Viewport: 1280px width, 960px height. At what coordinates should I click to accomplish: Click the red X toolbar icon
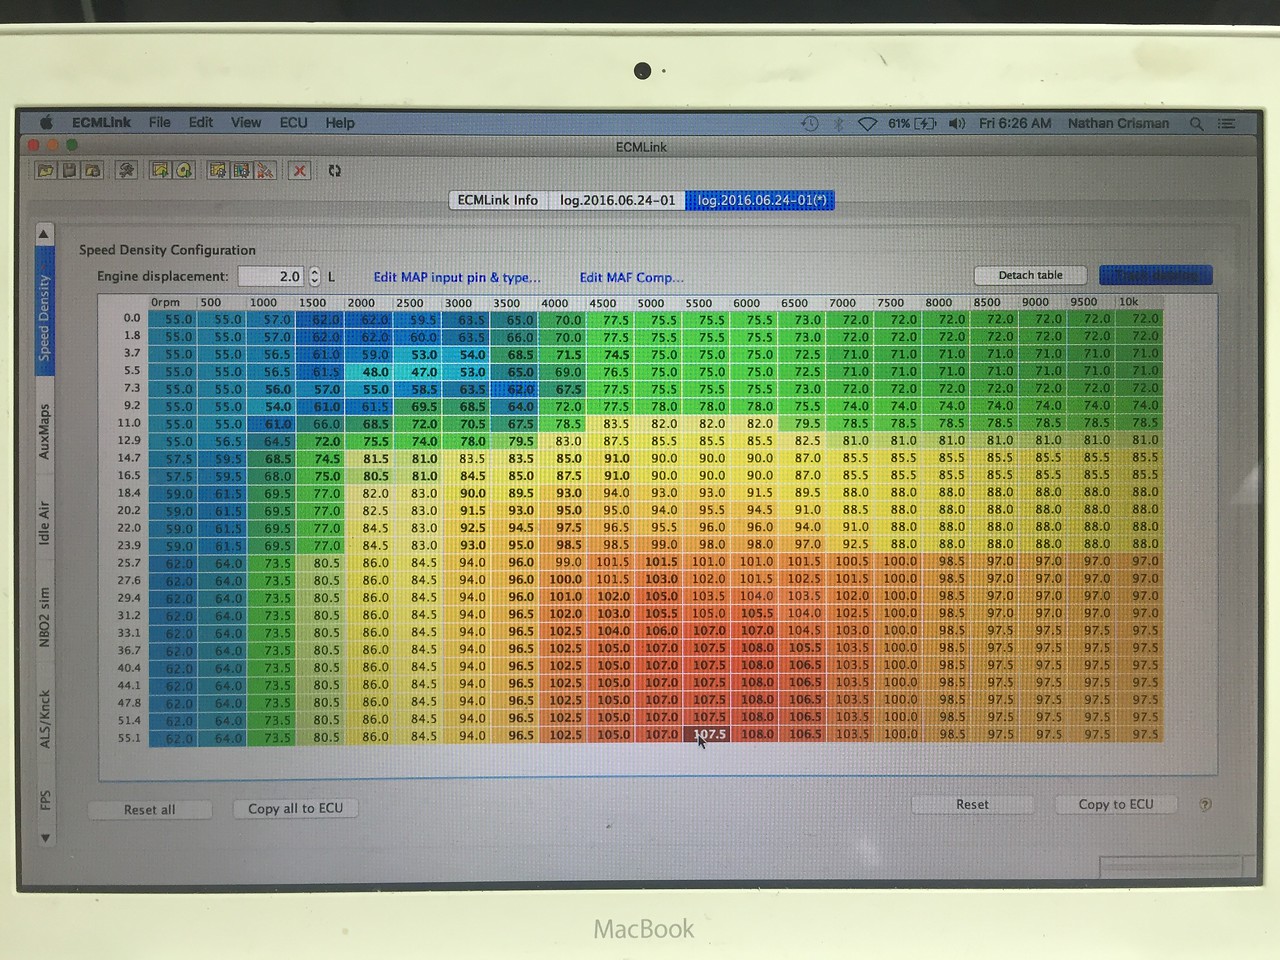pos(299,171)
